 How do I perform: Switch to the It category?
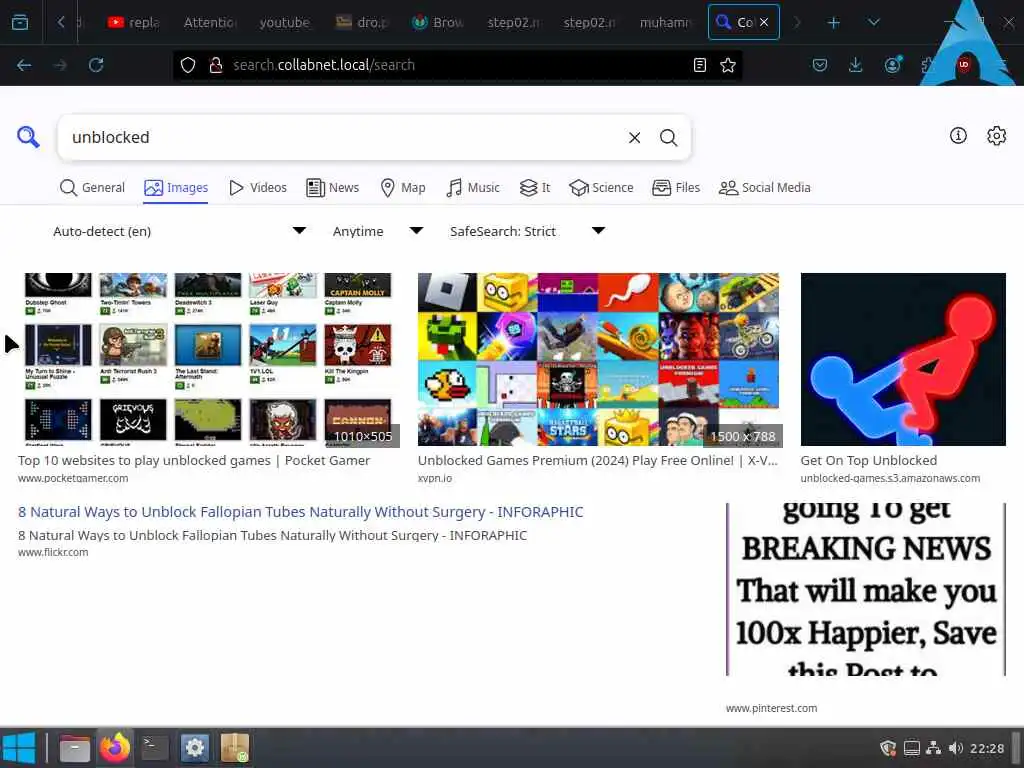(535, 188)
